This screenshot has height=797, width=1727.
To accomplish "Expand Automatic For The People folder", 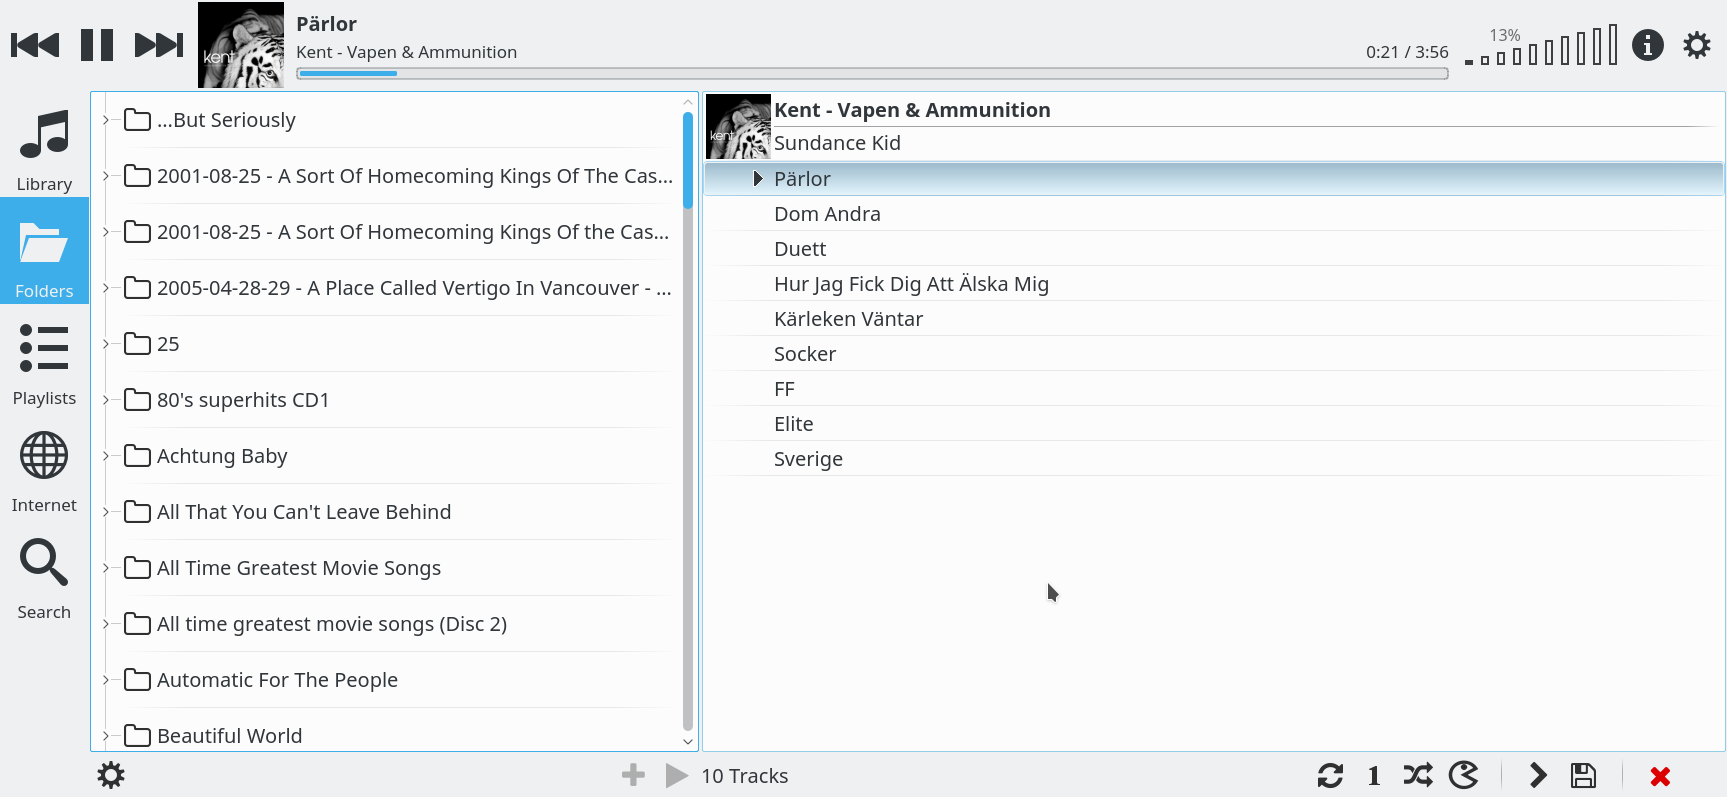I will coord(105,680).
